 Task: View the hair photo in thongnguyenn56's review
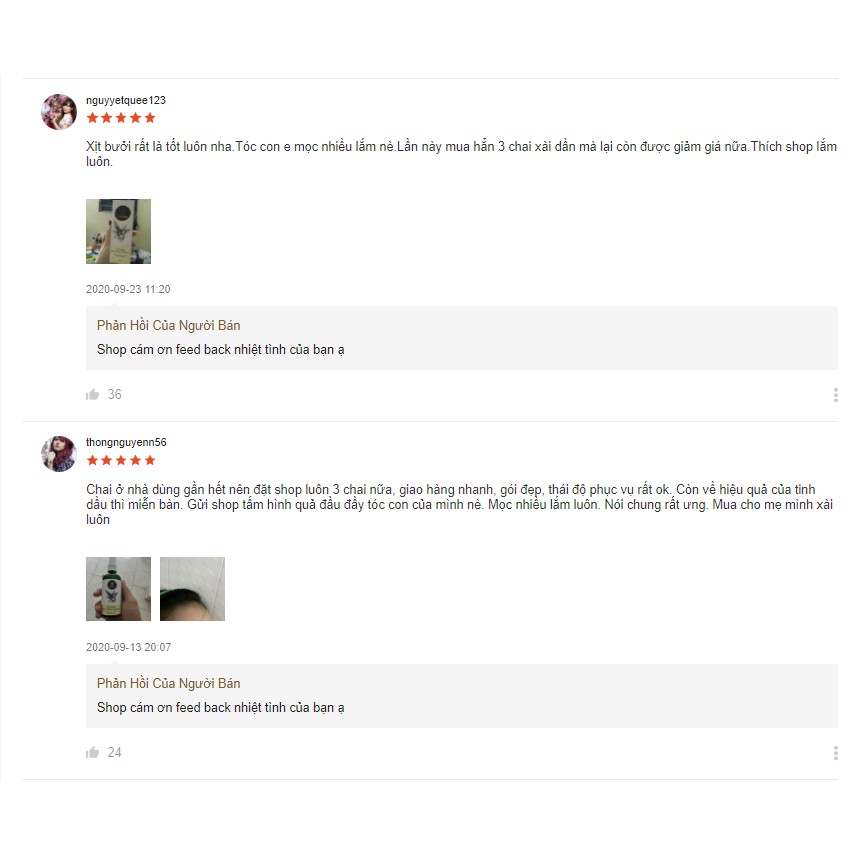[192, 589]
